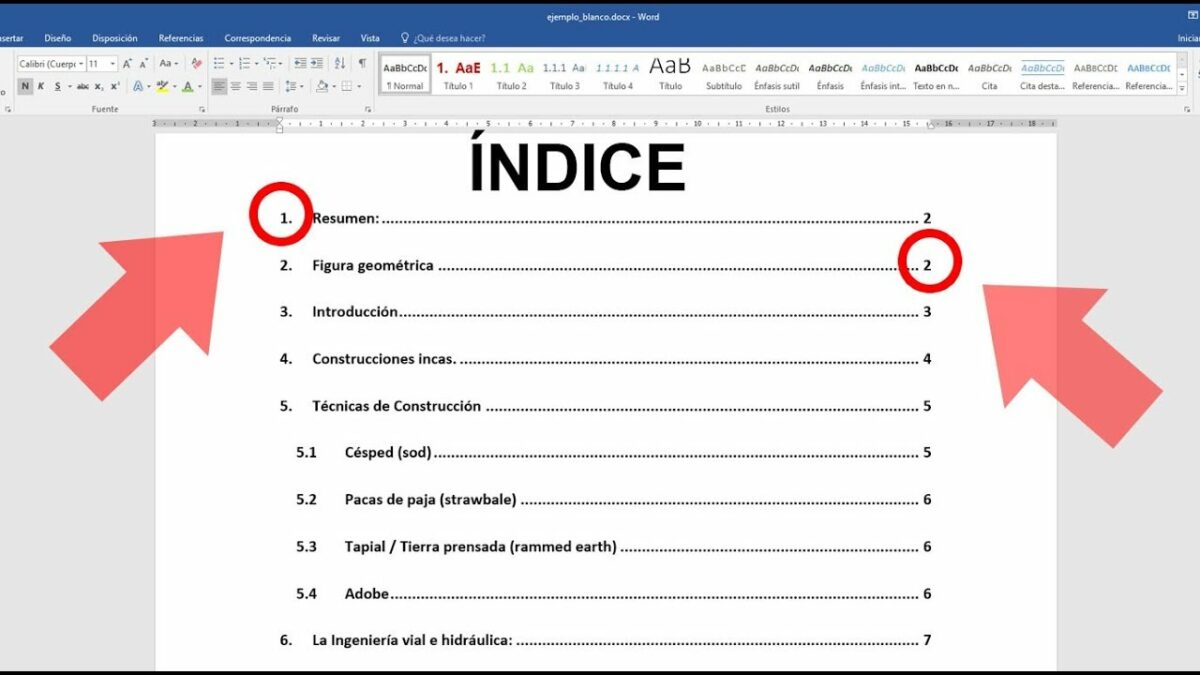Apply italic formatting using the K icon
Viewport: 1200px width, 675px height.
(40, 85)
